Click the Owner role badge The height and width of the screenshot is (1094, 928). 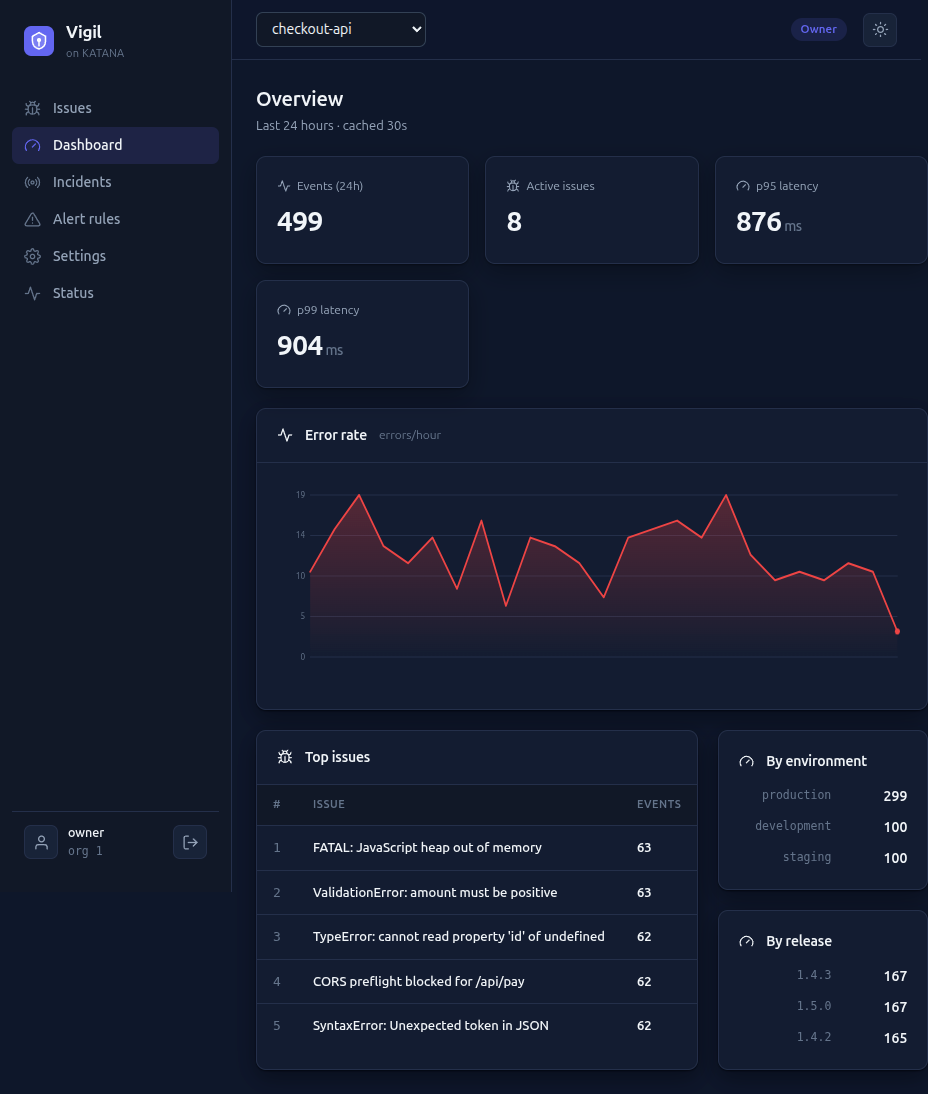point(818,29)
